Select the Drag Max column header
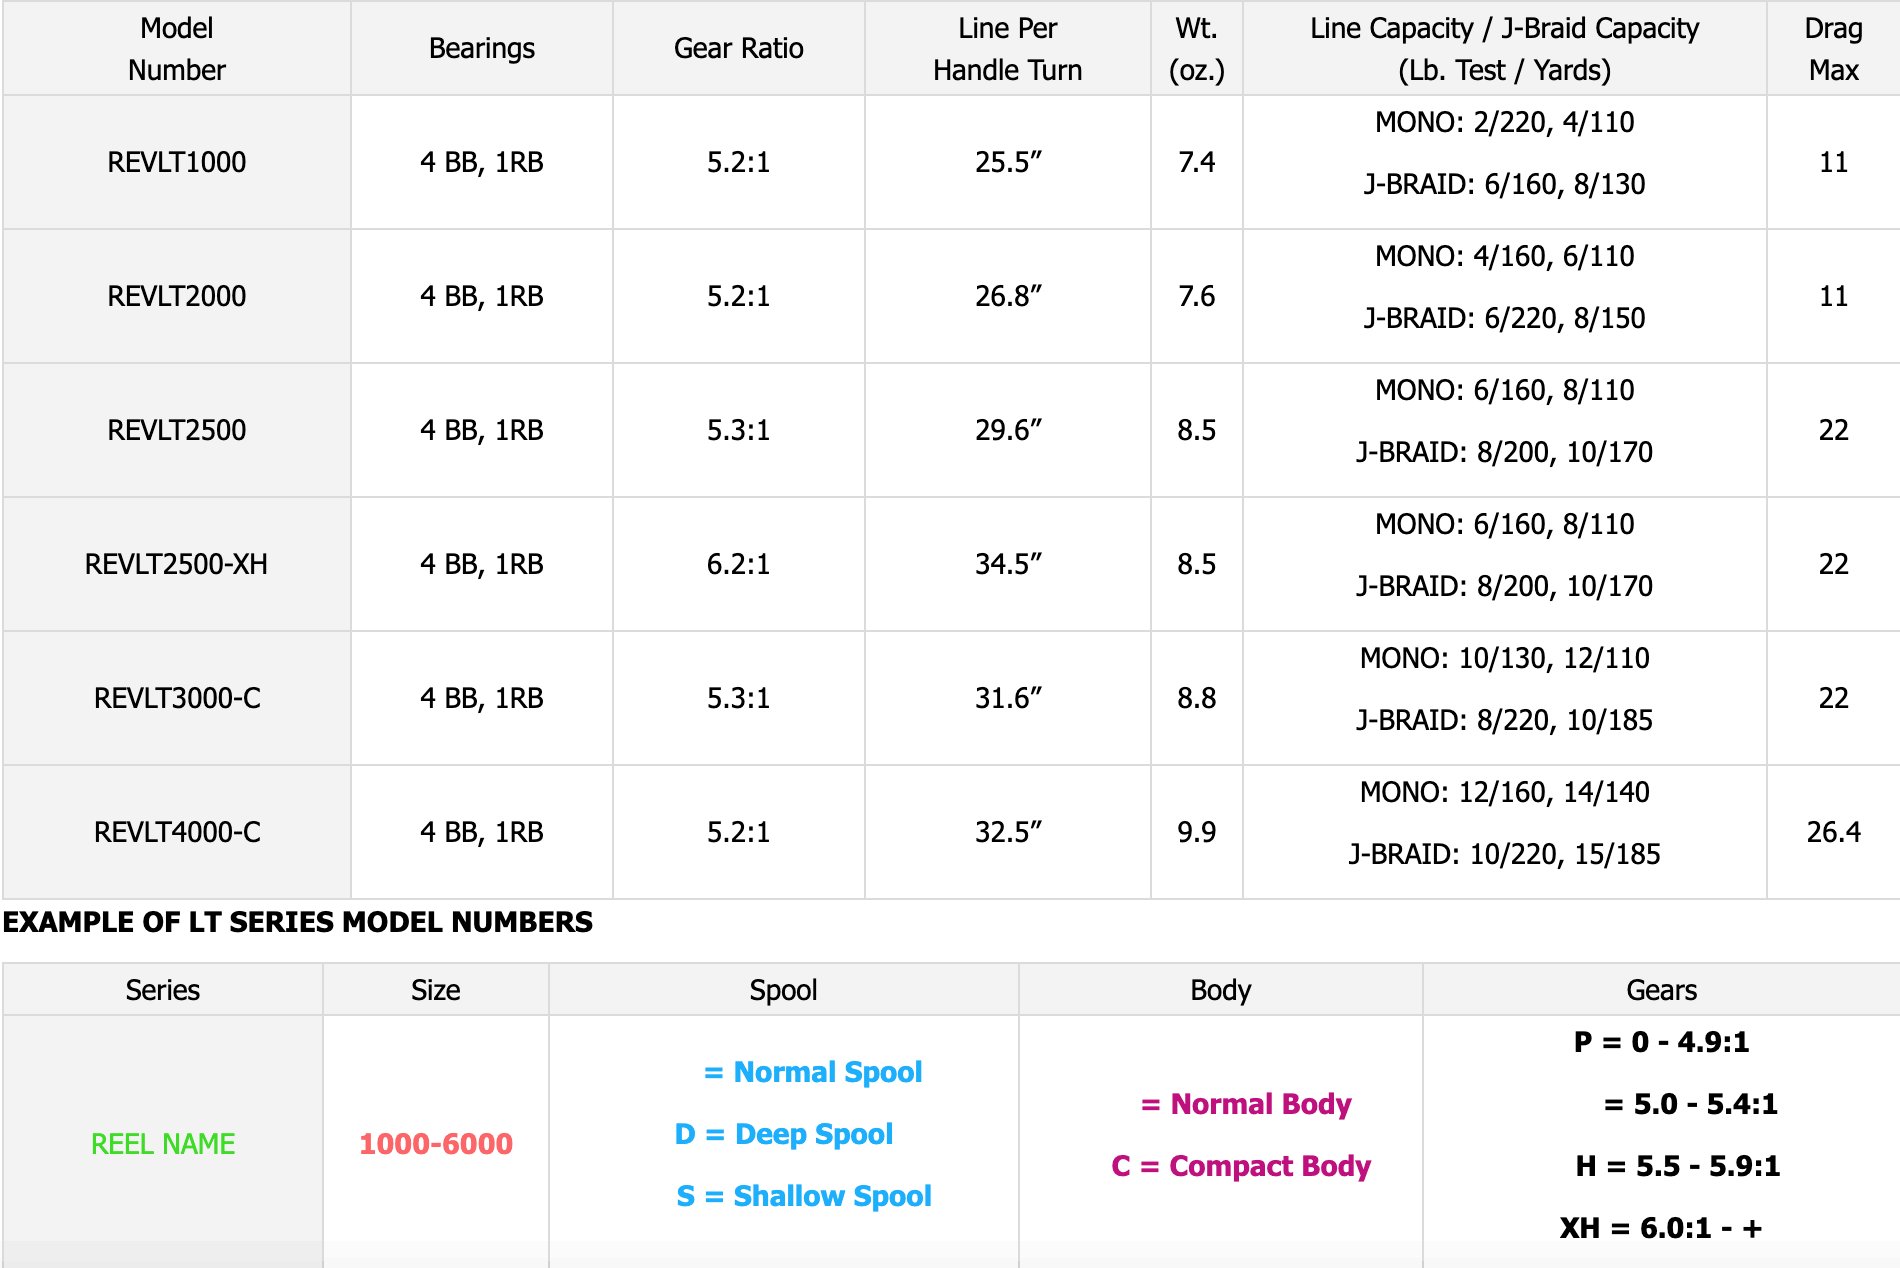This screenshot has height=1268, width=1900. pyautogui.click(x=1833, y=48)
